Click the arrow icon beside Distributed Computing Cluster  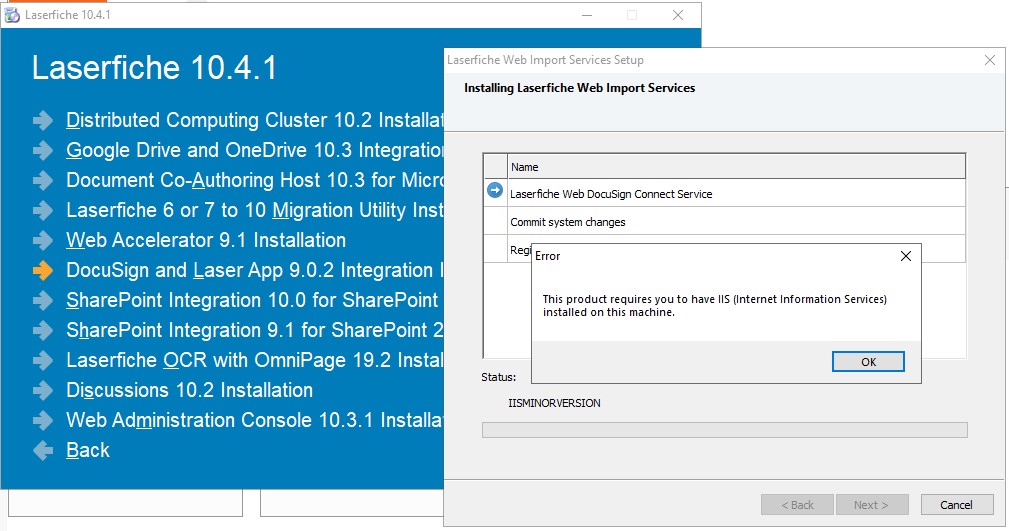point(43,120)
